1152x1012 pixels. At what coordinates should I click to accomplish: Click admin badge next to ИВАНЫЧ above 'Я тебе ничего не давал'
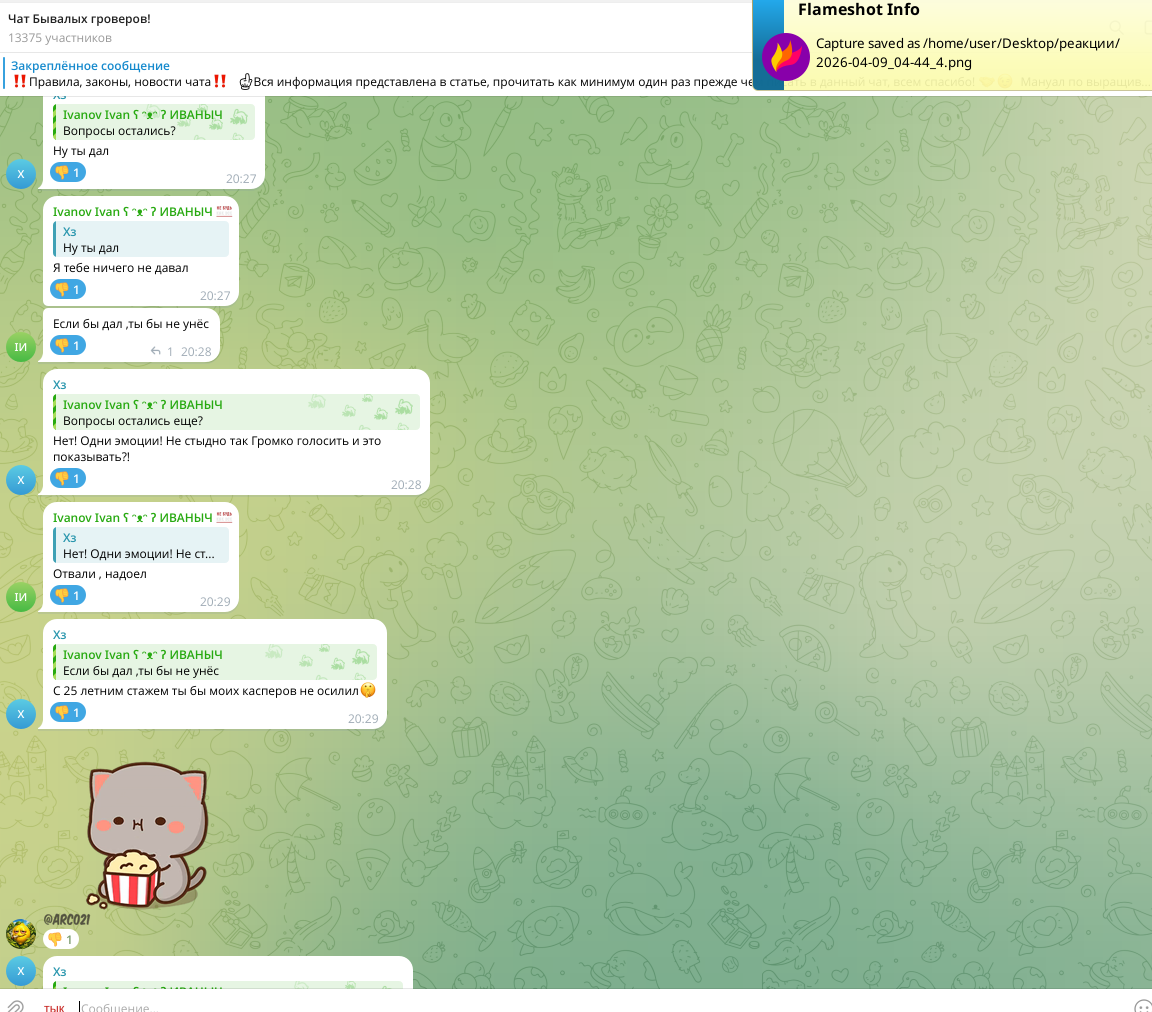coord(224,211)
